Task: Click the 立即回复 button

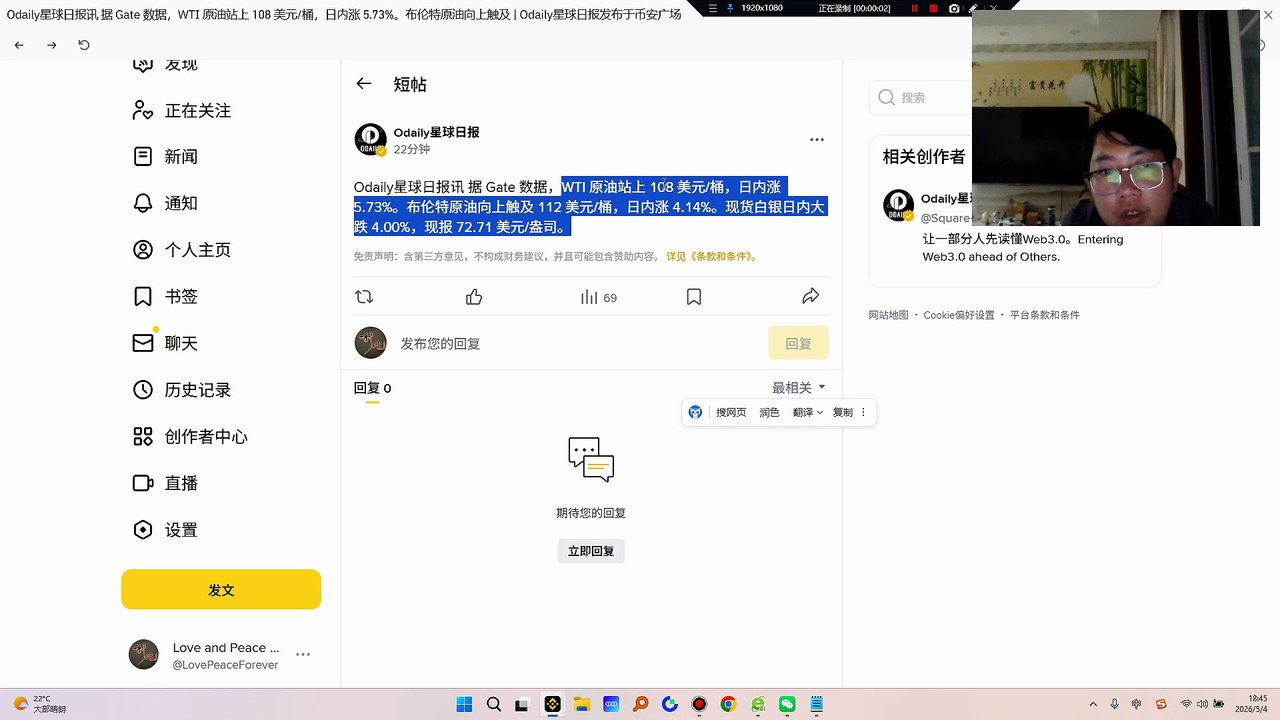Action: (x=591, y=551)
